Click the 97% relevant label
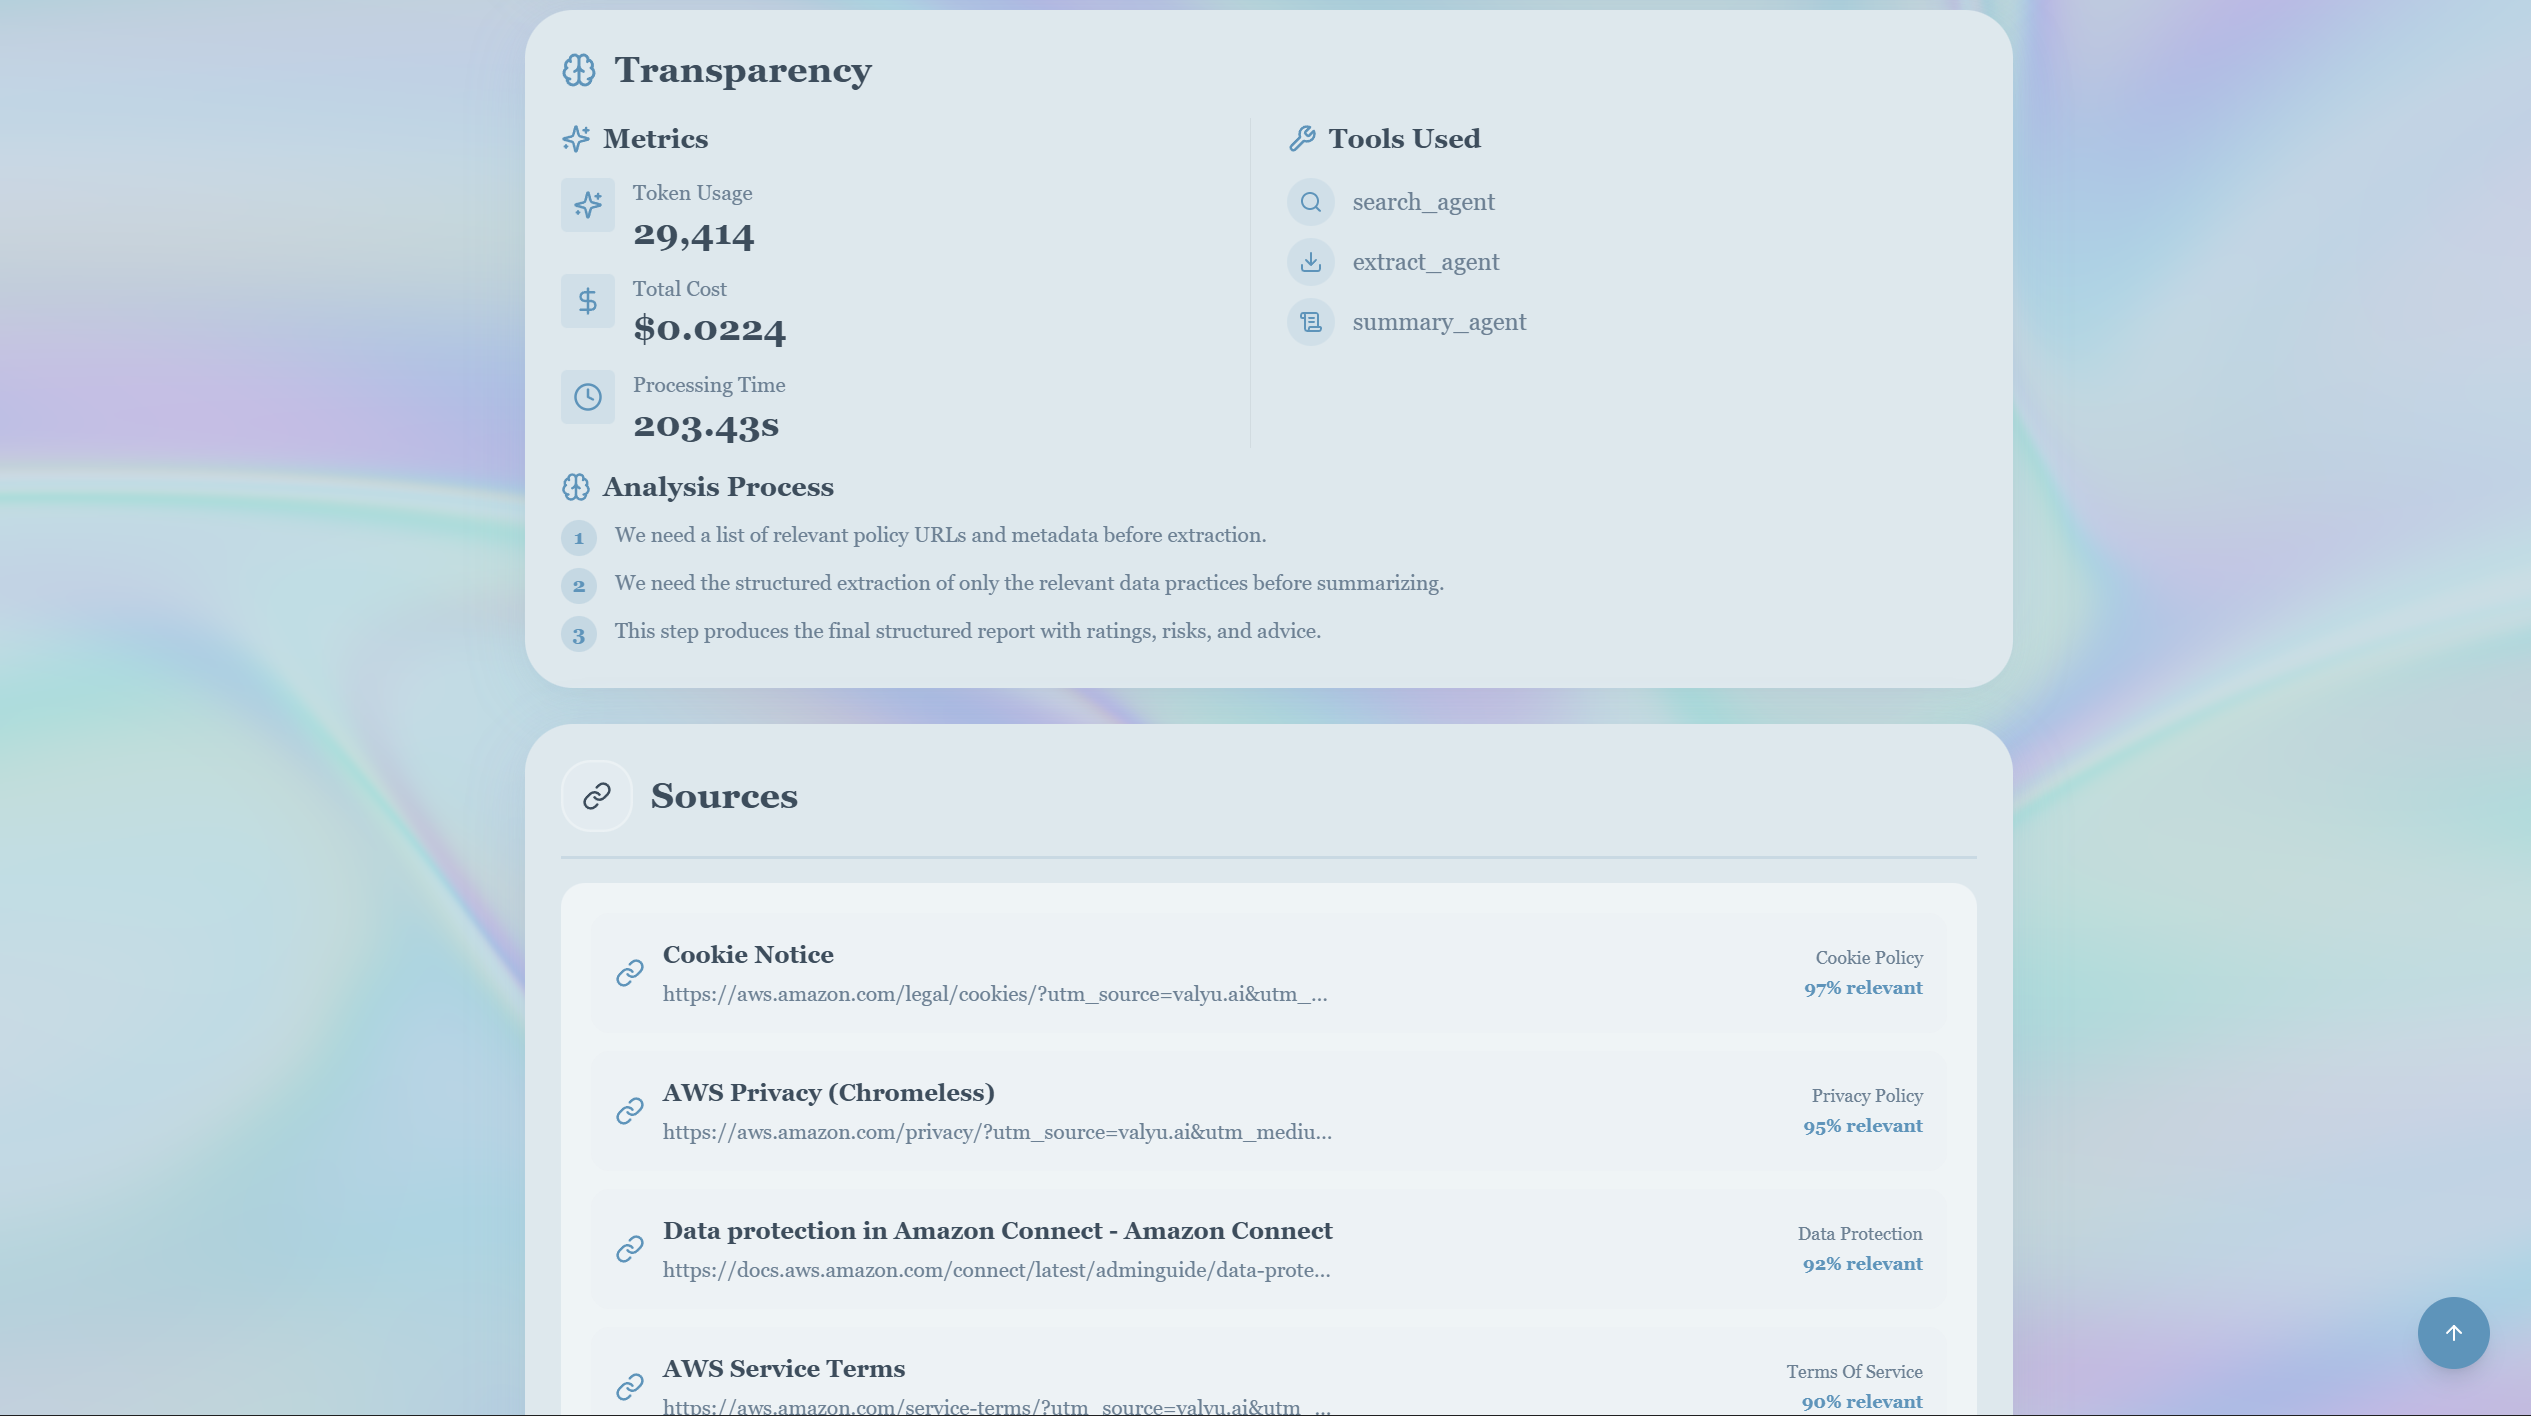Screen dimensions: 2531x1416 1862,988
